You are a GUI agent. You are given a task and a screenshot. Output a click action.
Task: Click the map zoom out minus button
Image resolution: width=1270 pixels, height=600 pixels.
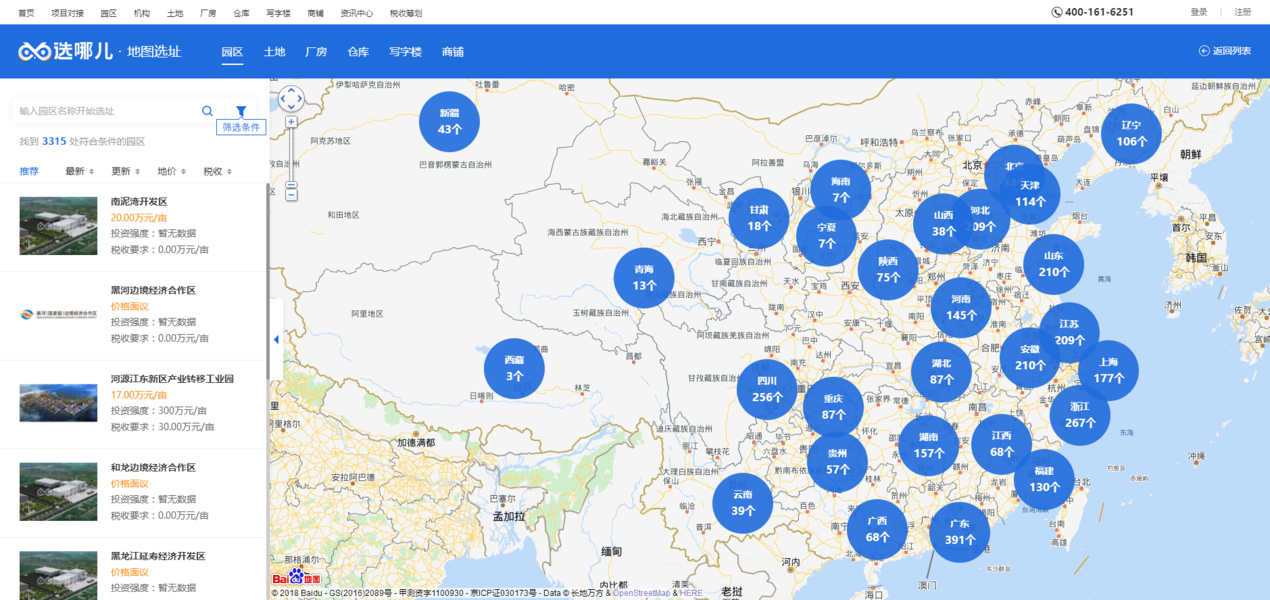point(291,184)
